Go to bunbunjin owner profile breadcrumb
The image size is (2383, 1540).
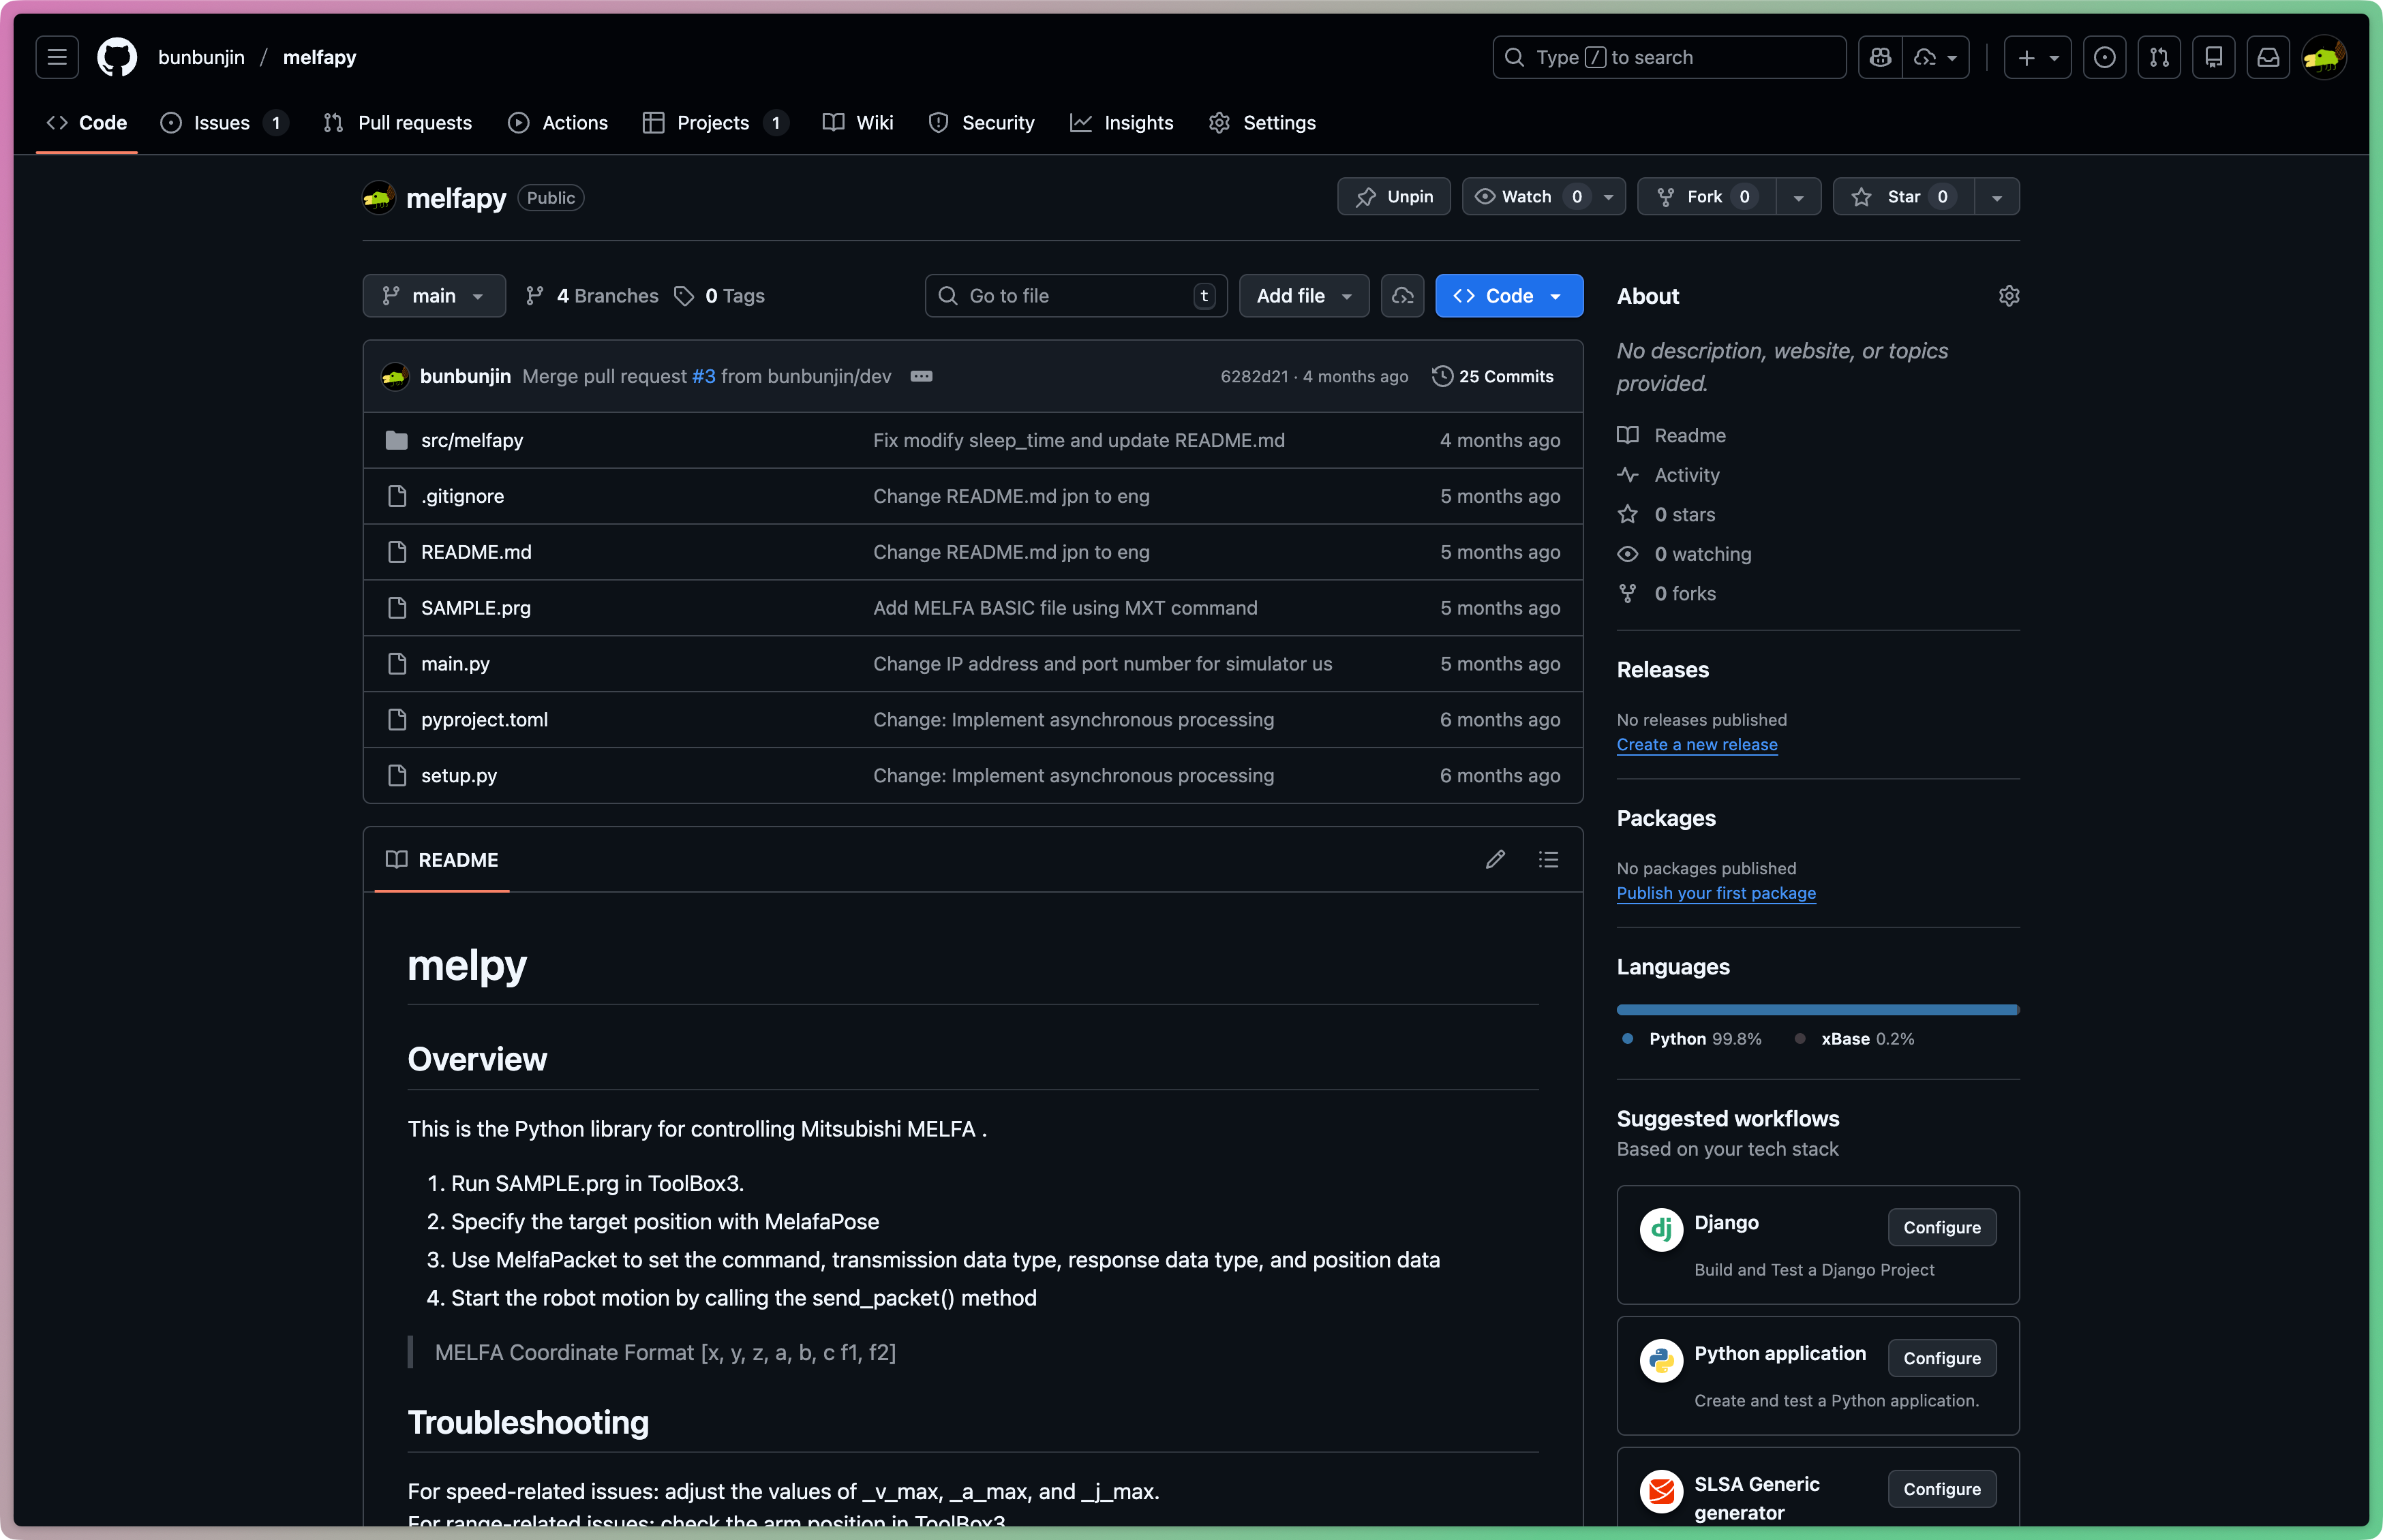(201, 57)
